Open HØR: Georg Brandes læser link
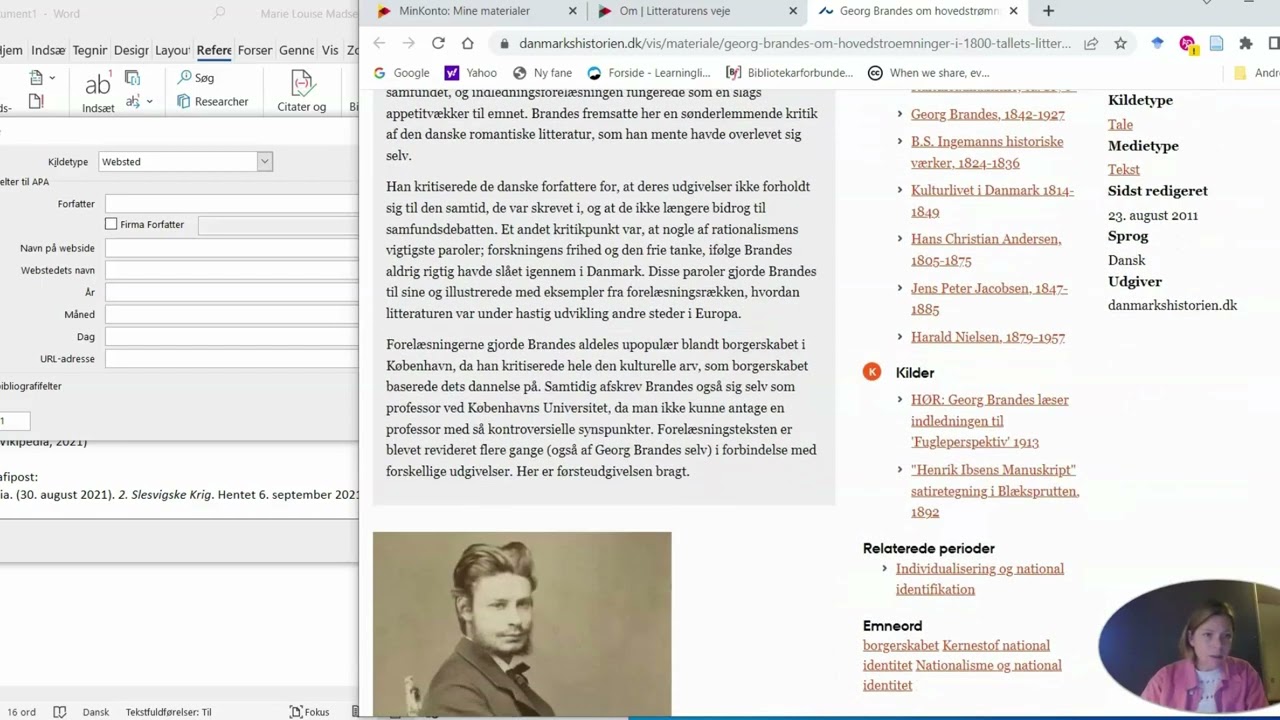 click(990, 420)
